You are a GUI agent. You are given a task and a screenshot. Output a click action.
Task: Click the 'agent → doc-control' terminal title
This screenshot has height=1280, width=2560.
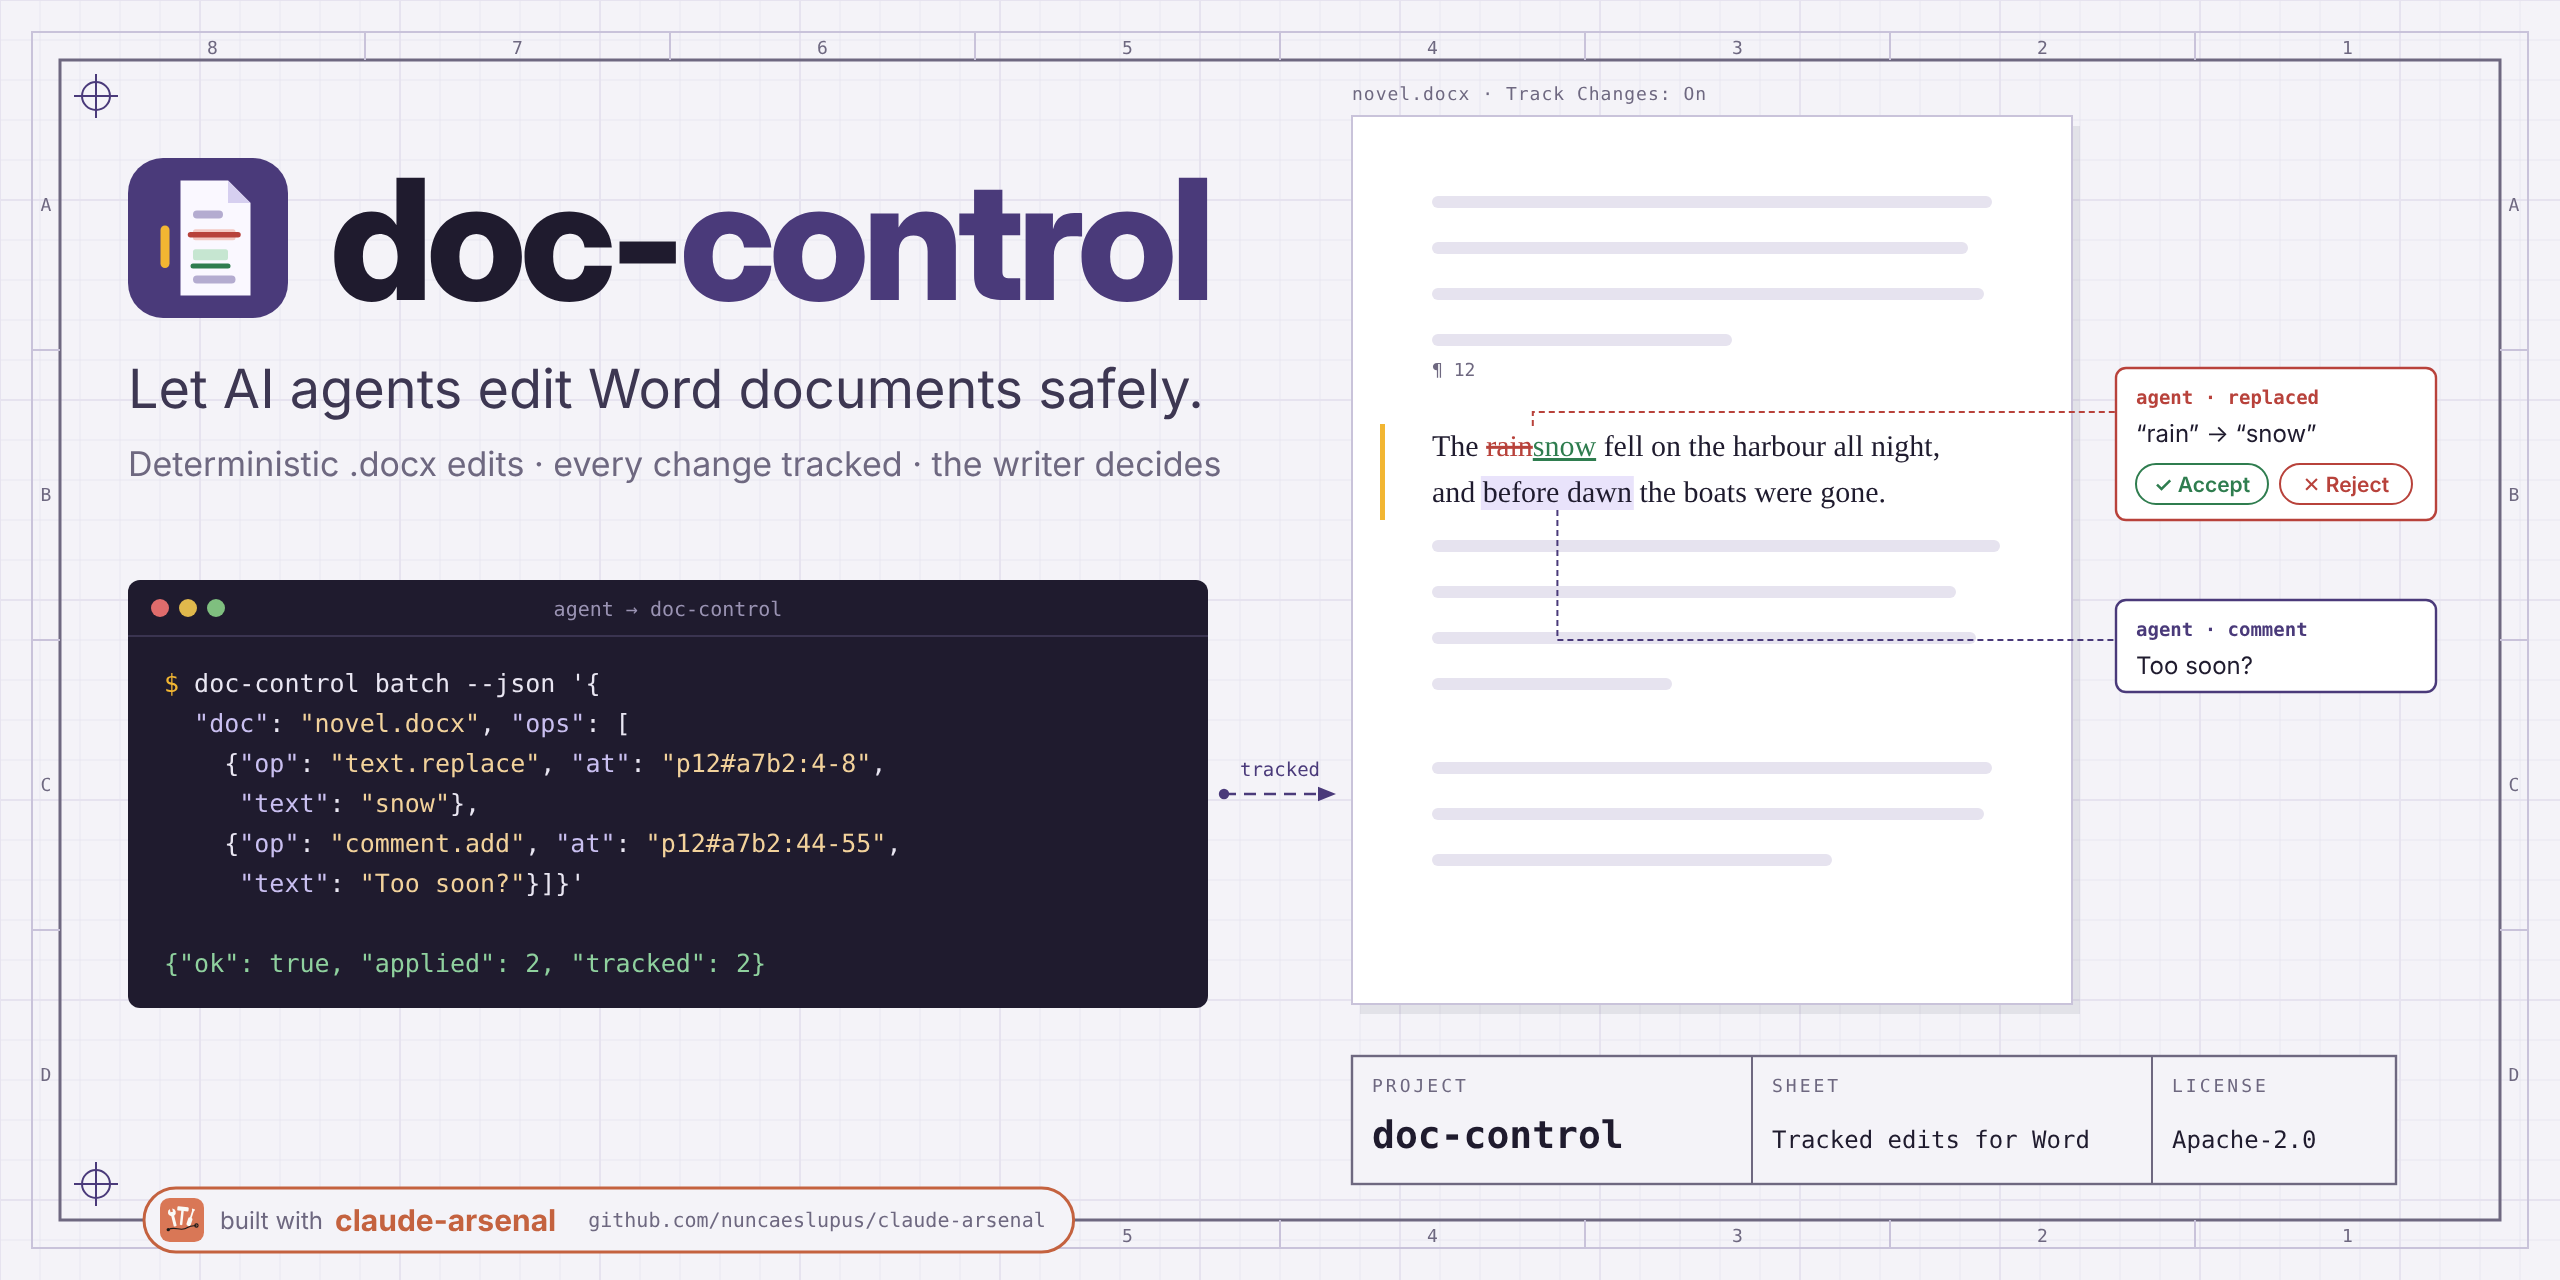(667, 609)
